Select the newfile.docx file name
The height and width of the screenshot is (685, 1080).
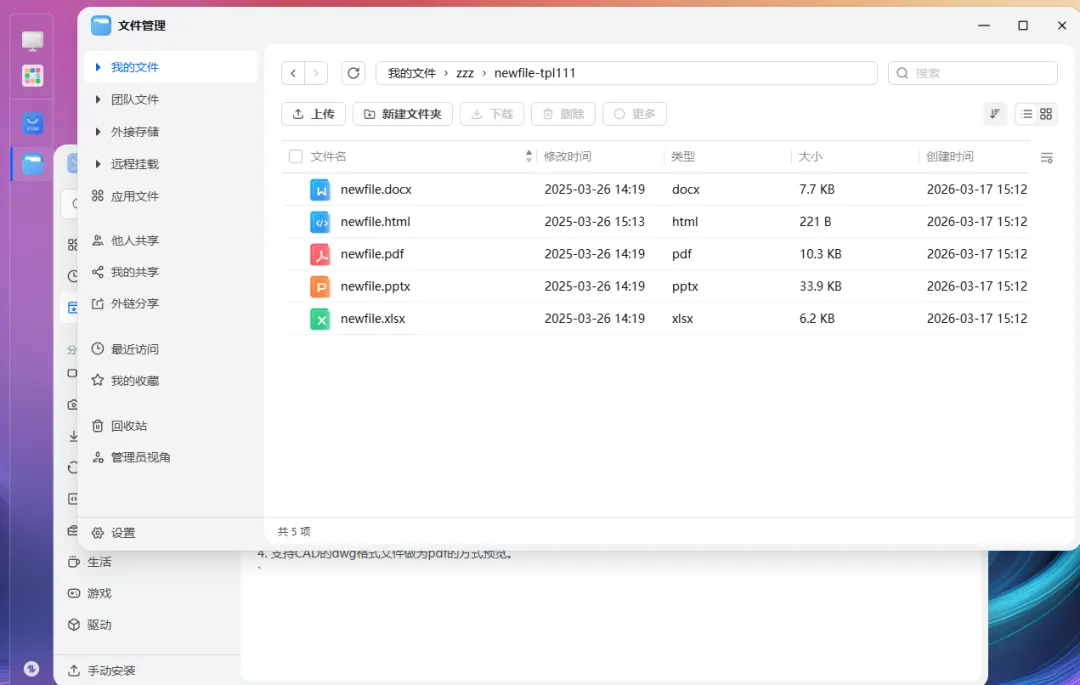376,189
